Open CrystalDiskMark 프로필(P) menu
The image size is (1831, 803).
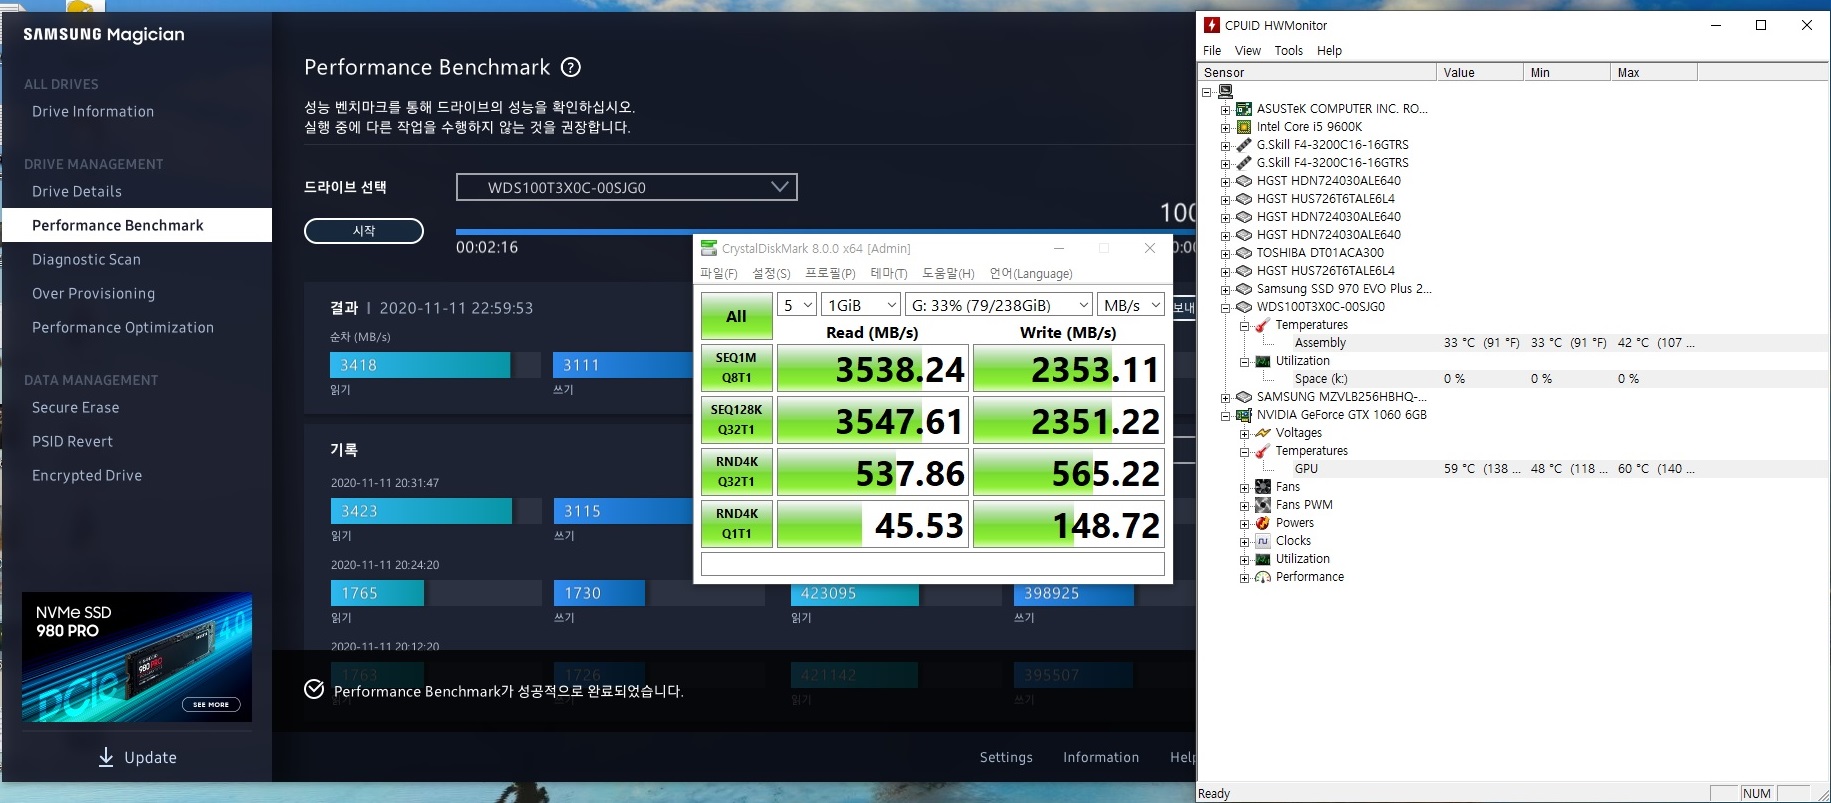830,273
